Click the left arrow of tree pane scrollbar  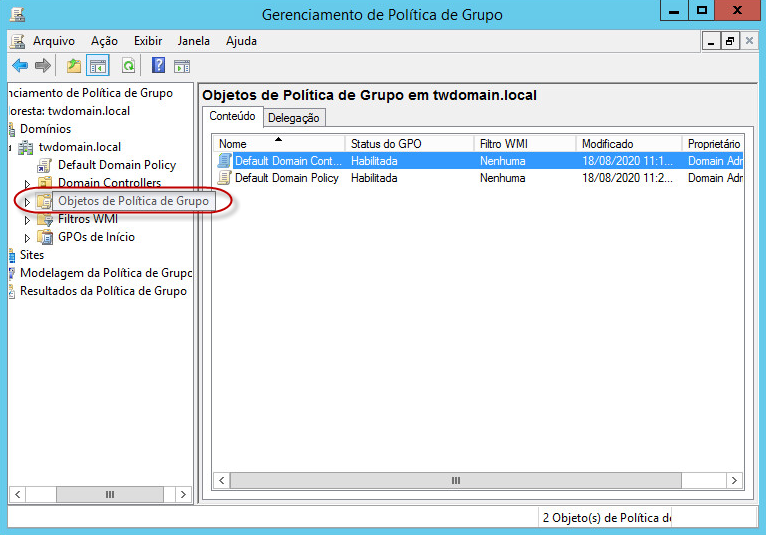click(x=18, y=494)
